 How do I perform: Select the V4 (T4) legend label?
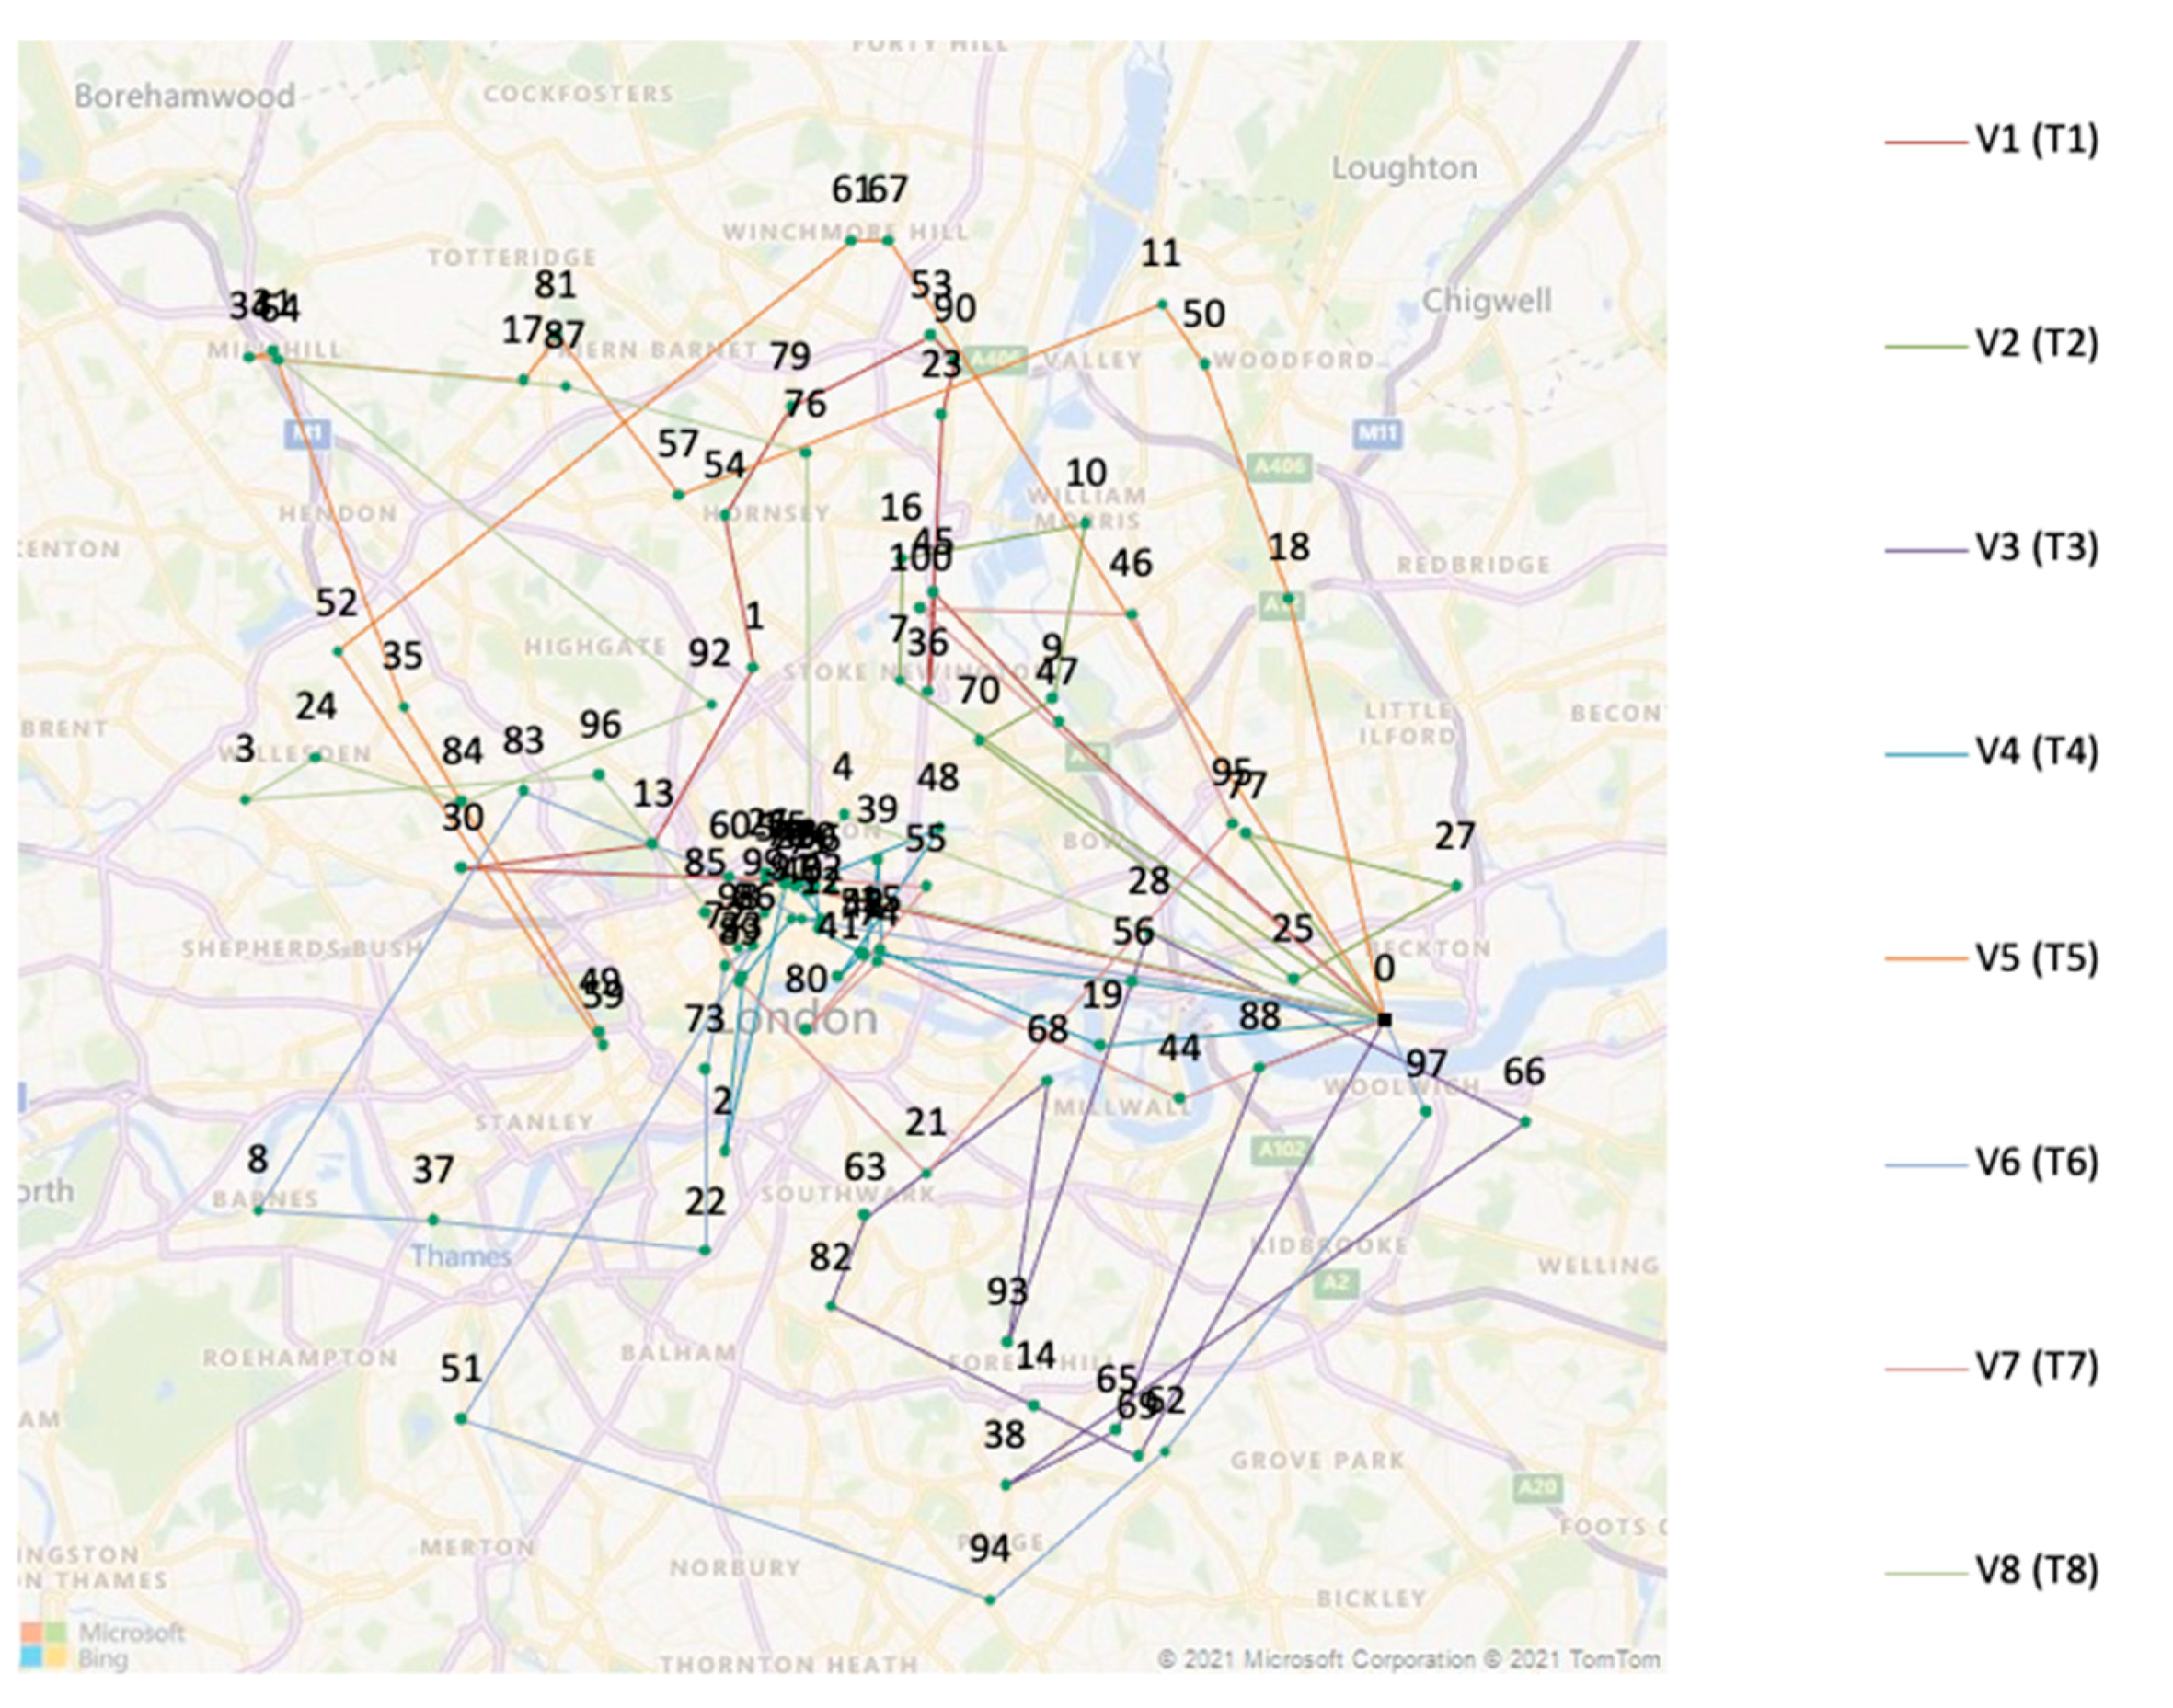tap(2036, 753)
